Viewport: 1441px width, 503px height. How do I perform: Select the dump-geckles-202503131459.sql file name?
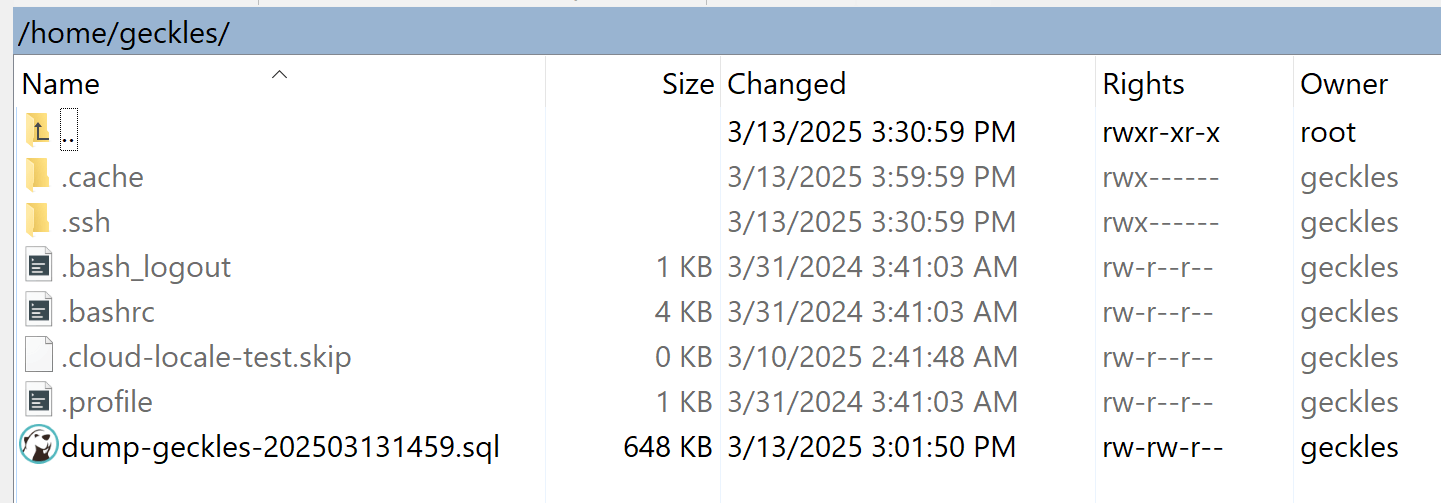tap(280, 447)
